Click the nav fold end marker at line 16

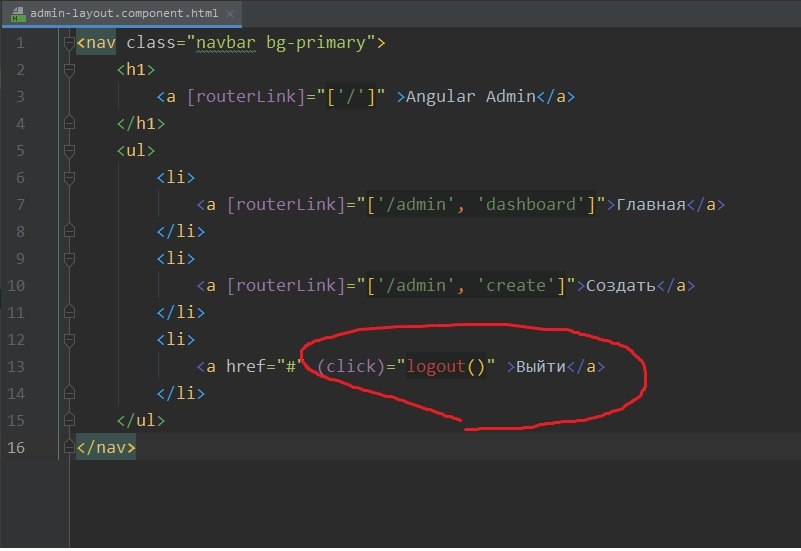pos(69,447)
